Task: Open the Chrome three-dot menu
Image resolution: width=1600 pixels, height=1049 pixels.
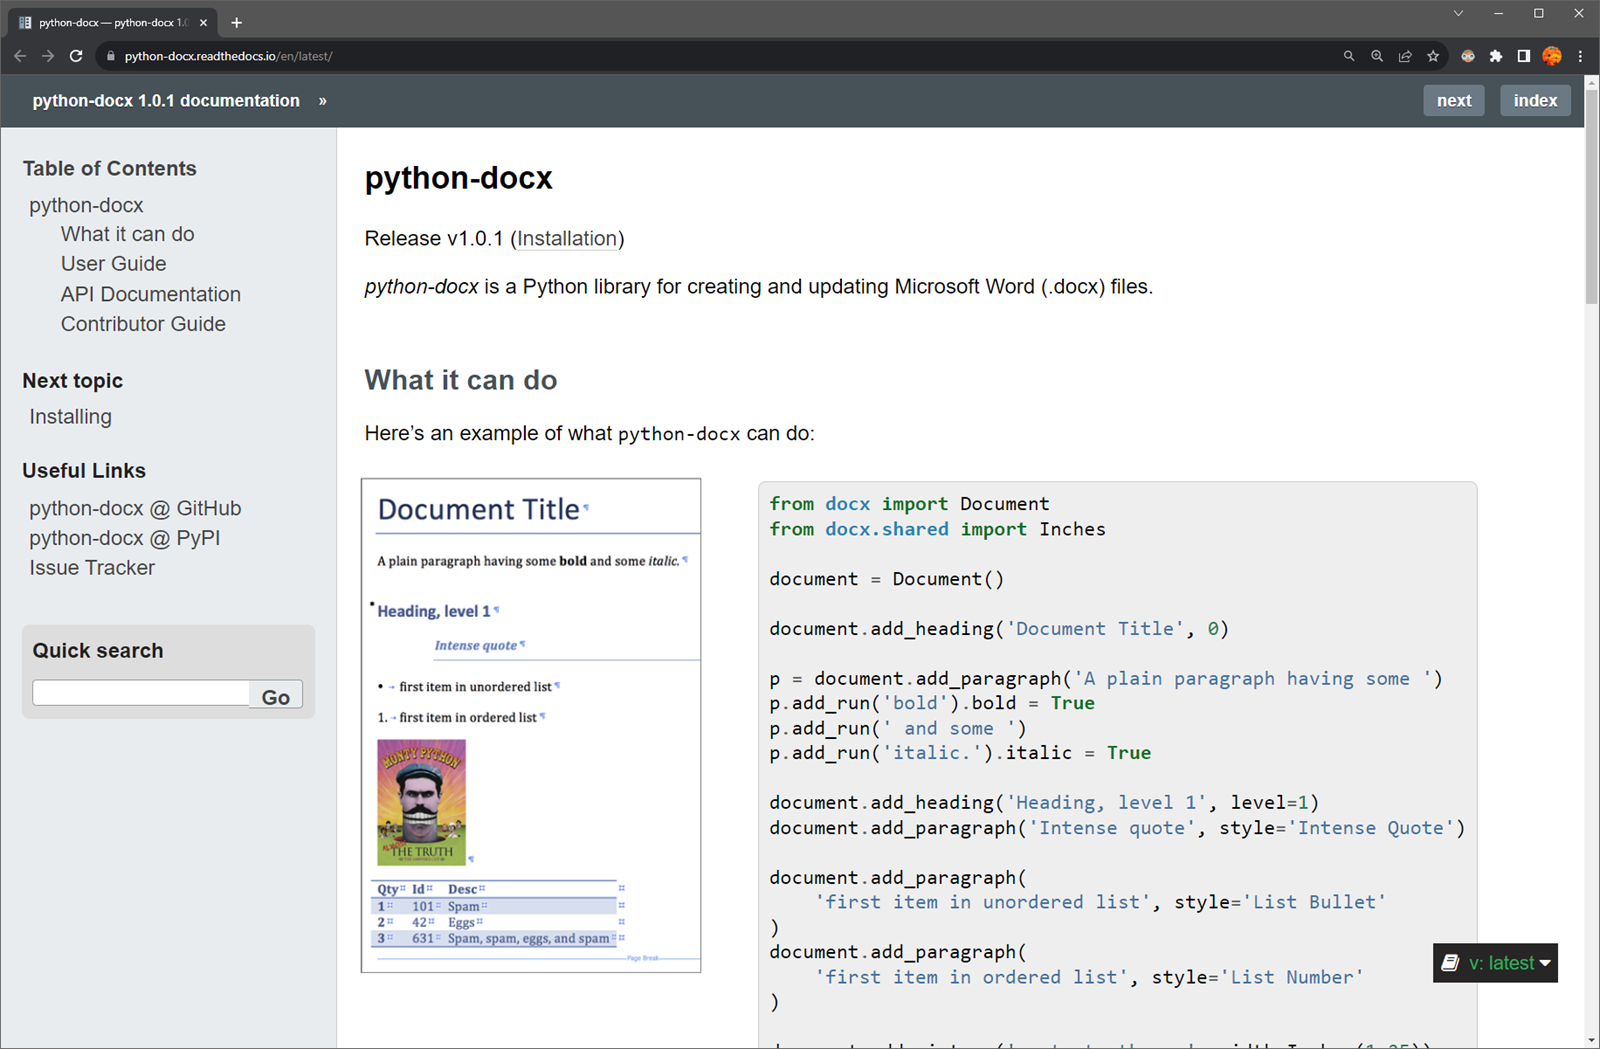Action: (x=1580, y=56)
